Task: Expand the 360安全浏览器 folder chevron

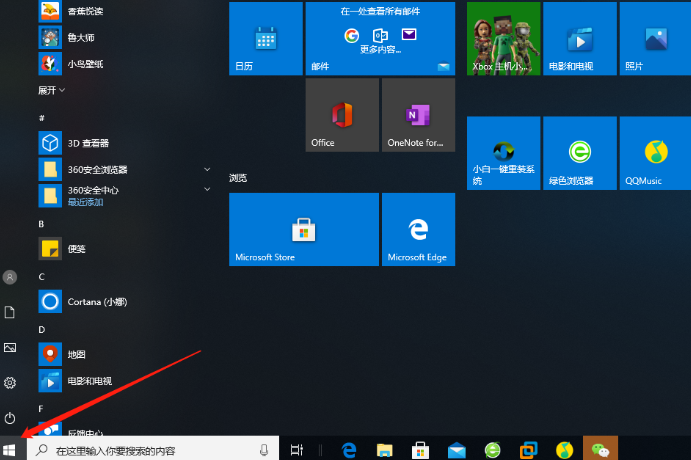Action: point(207,170)
